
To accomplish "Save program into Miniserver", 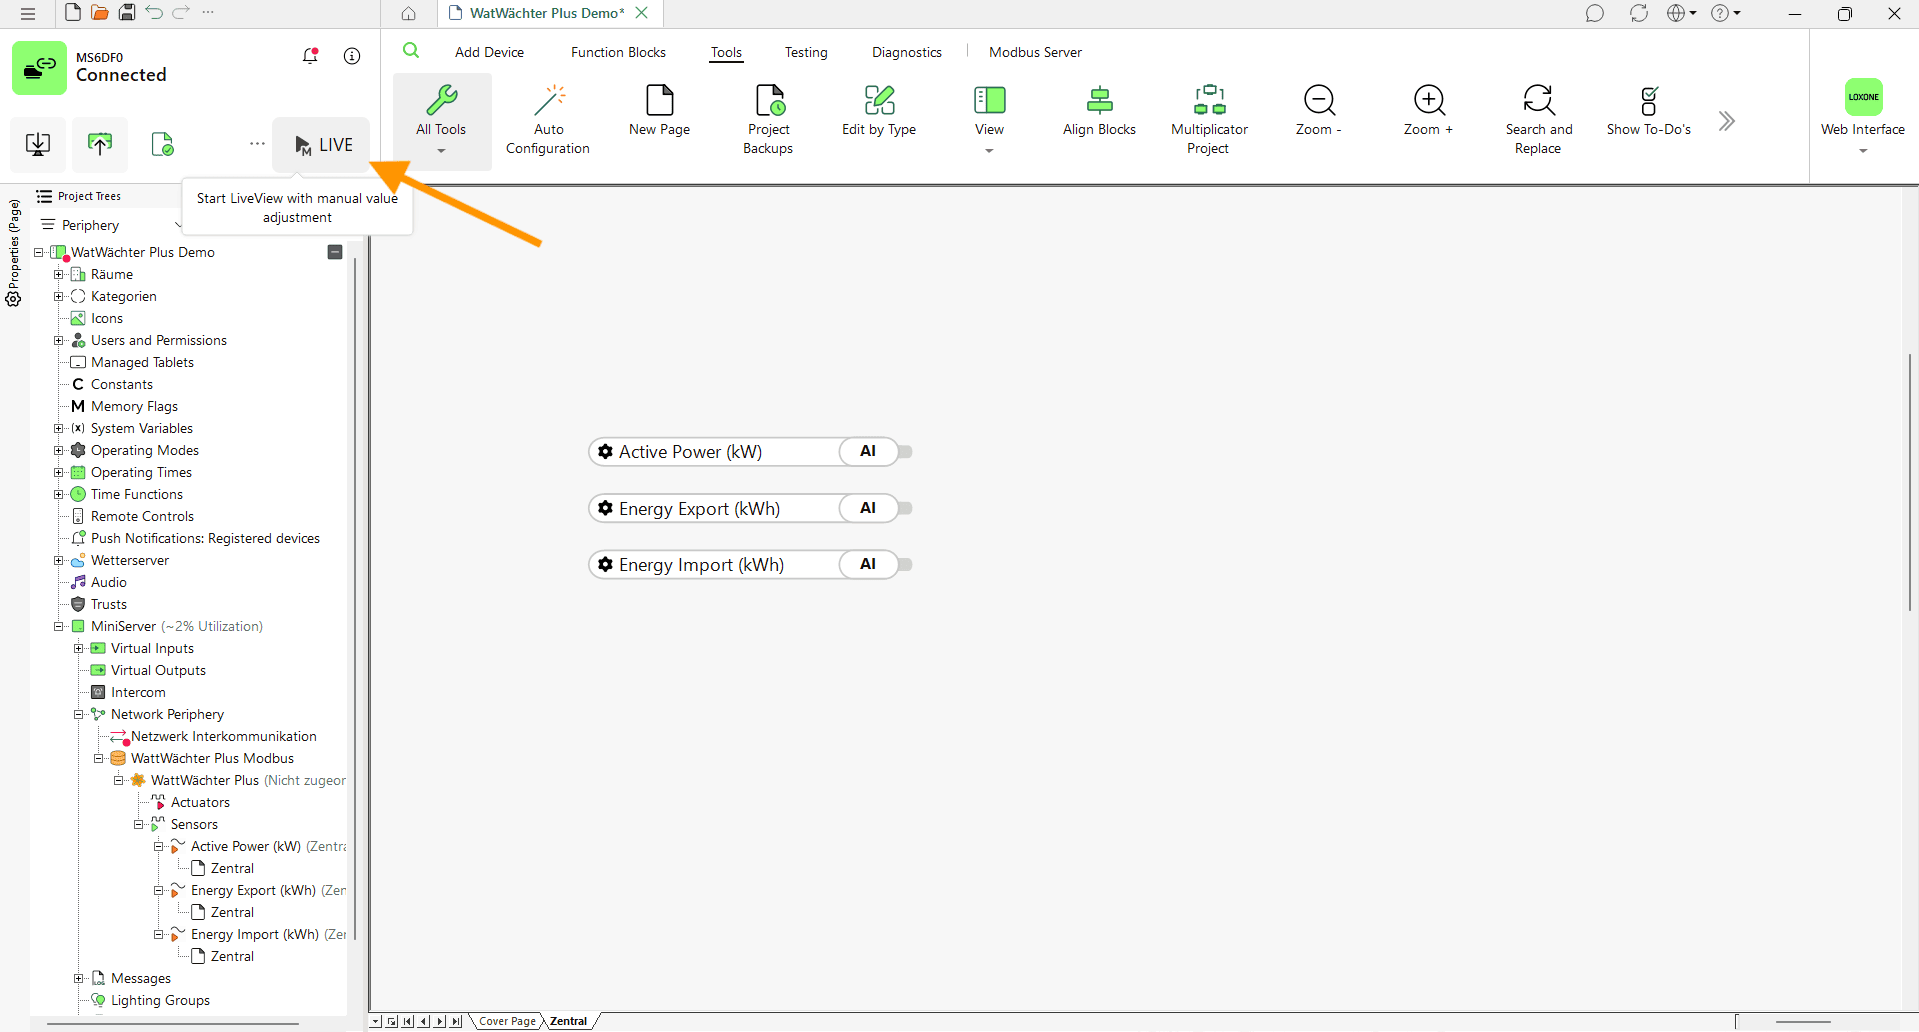I will (x=38, y=144).
